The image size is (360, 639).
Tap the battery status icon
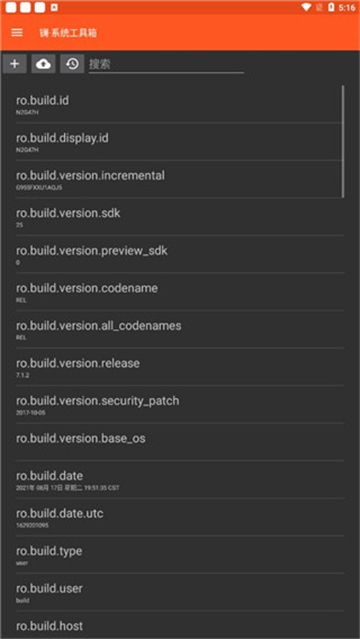click(331, 7)
